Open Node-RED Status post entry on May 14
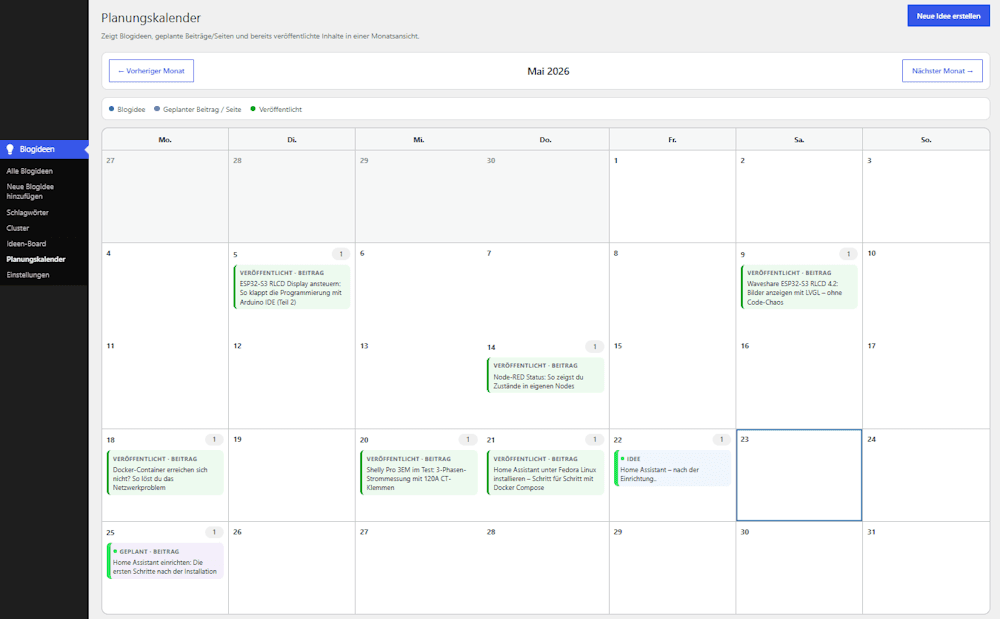This screenshot has height=619, width=1000. point(545,375)
